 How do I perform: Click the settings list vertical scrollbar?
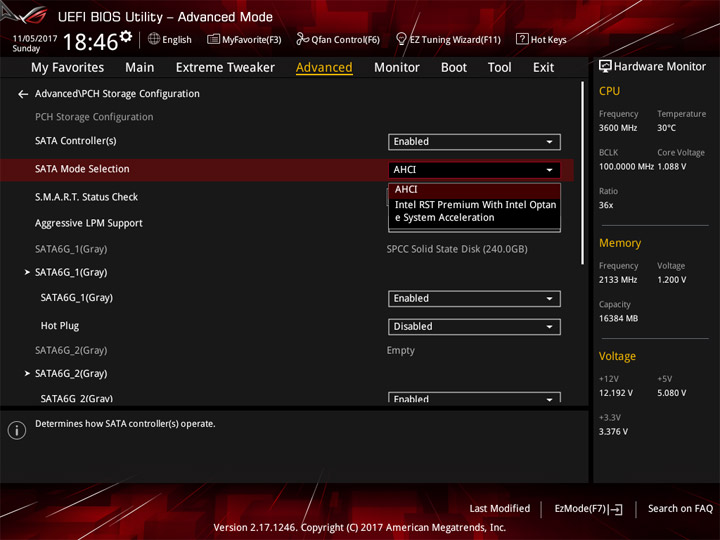click(582, 173)
